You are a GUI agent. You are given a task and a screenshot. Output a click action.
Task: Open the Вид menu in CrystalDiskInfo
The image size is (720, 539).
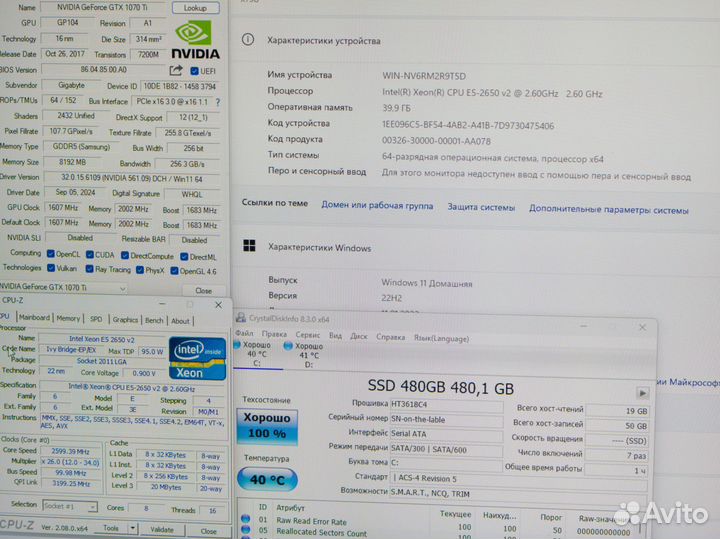(x=336, y=336)
